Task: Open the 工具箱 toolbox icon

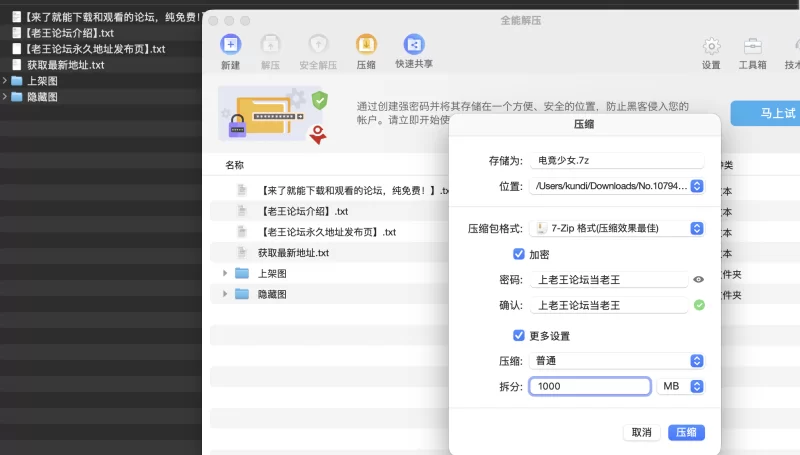Action: coord(752,46)
